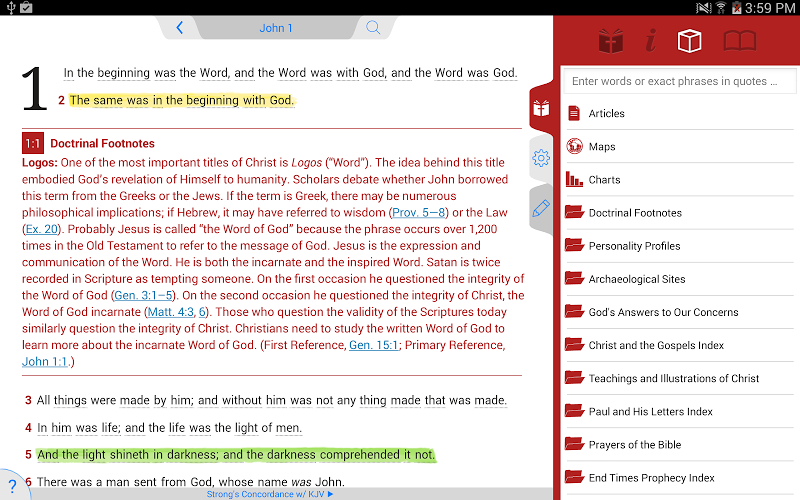Tap the Doctrinal Footnotes red heading
This screenshot has width=800, height=500.
coord(103,143)
